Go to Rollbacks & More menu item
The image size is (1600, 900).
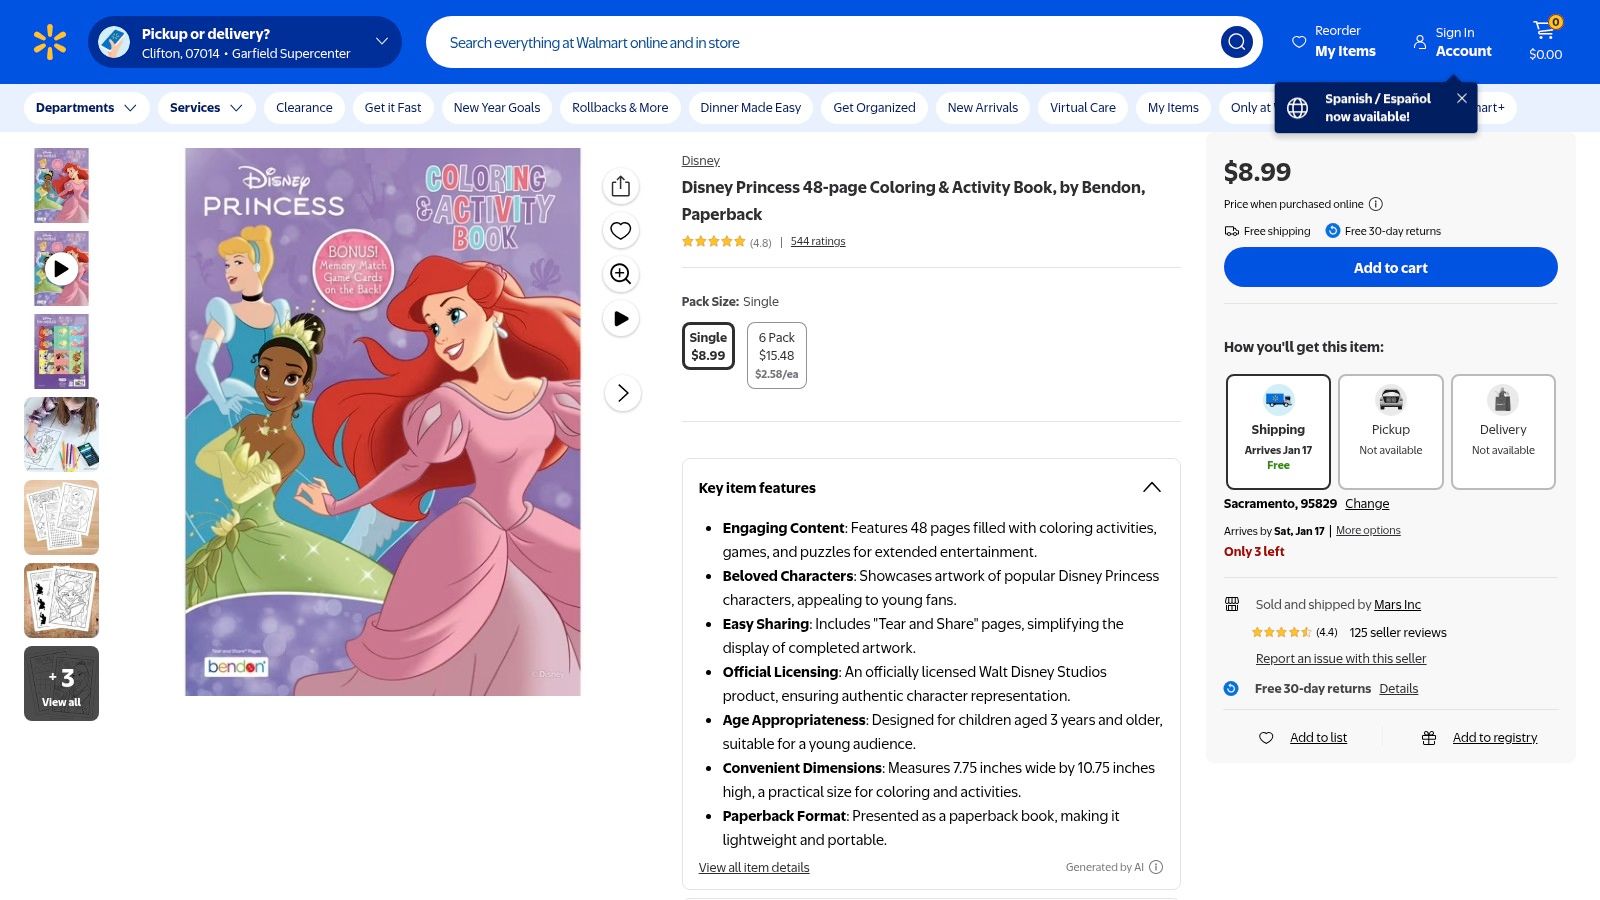click(620, 108)
